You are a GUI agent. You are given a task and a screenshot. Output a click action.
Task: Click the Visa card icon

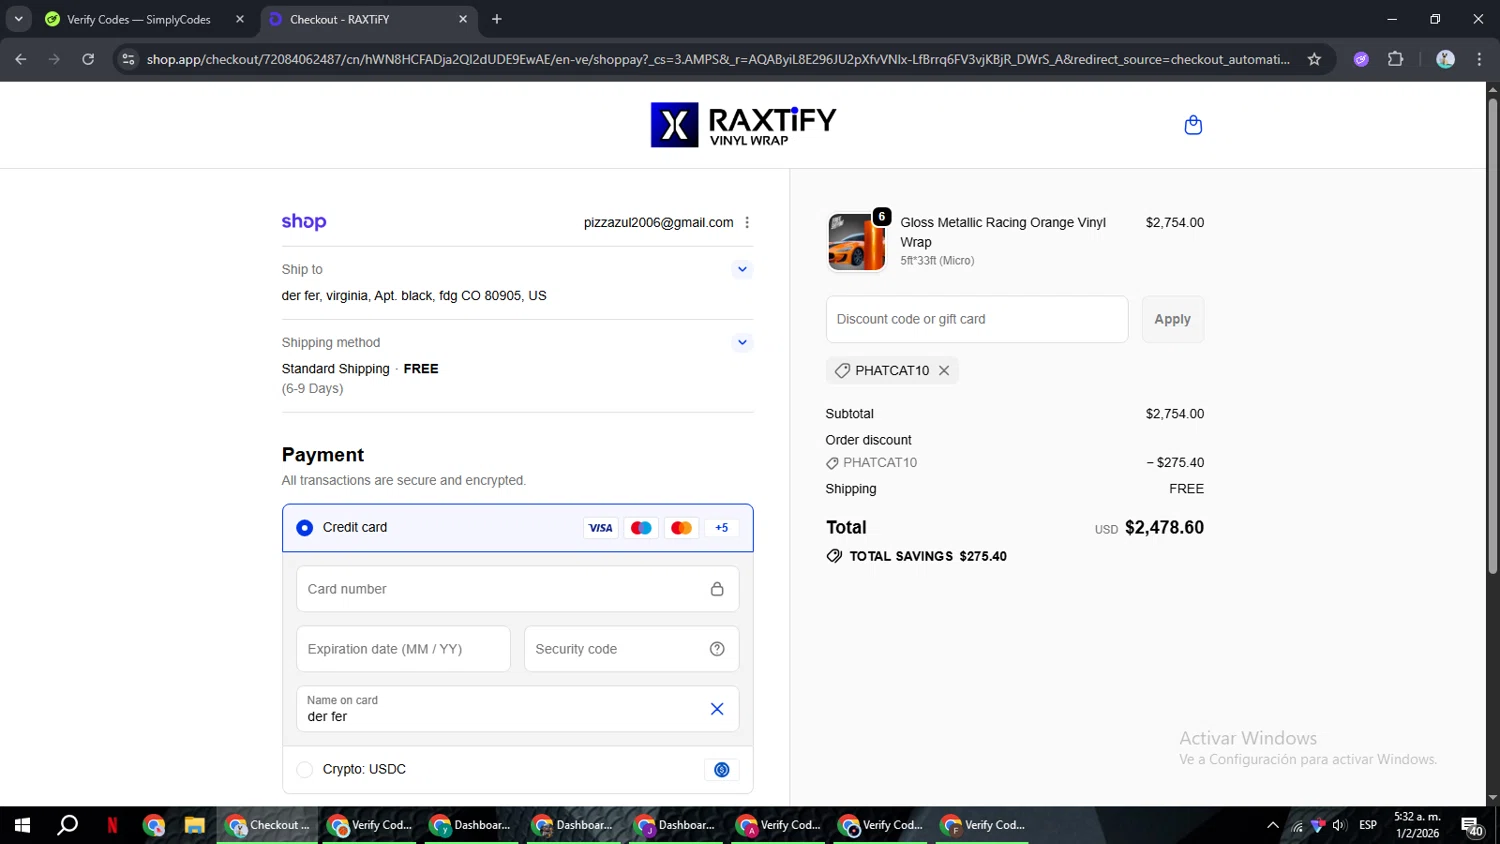pyautogui.click(x=600, y=528)
